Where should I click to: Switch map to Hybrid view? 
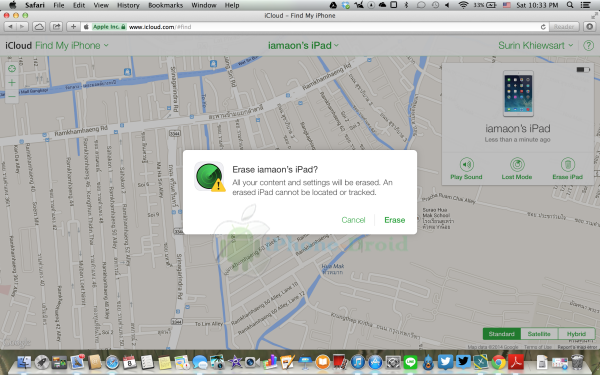point(576,334)
